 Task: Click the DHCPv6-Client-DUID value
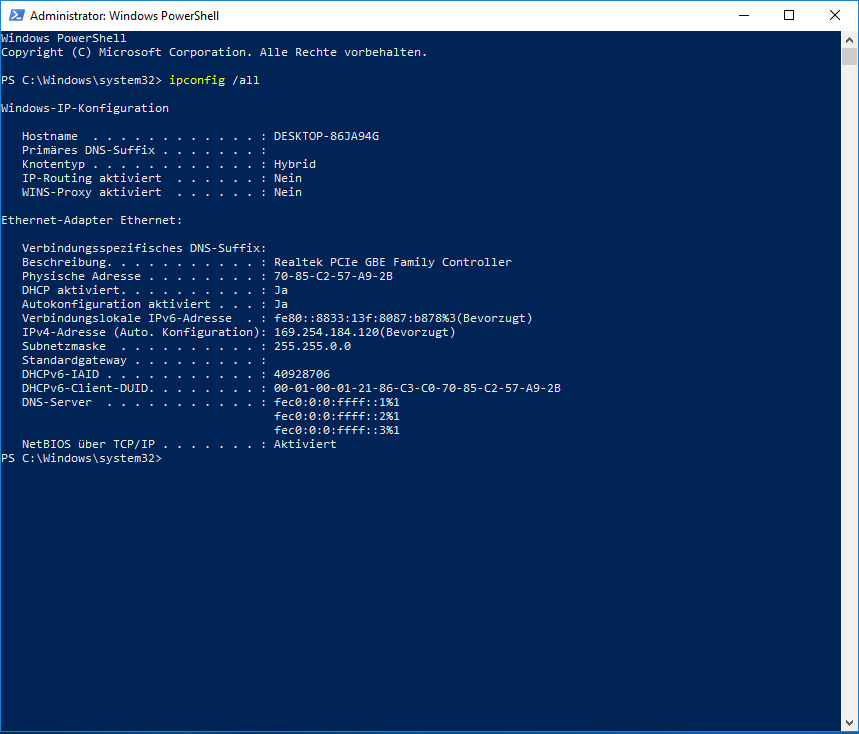(x=417, y=388)
